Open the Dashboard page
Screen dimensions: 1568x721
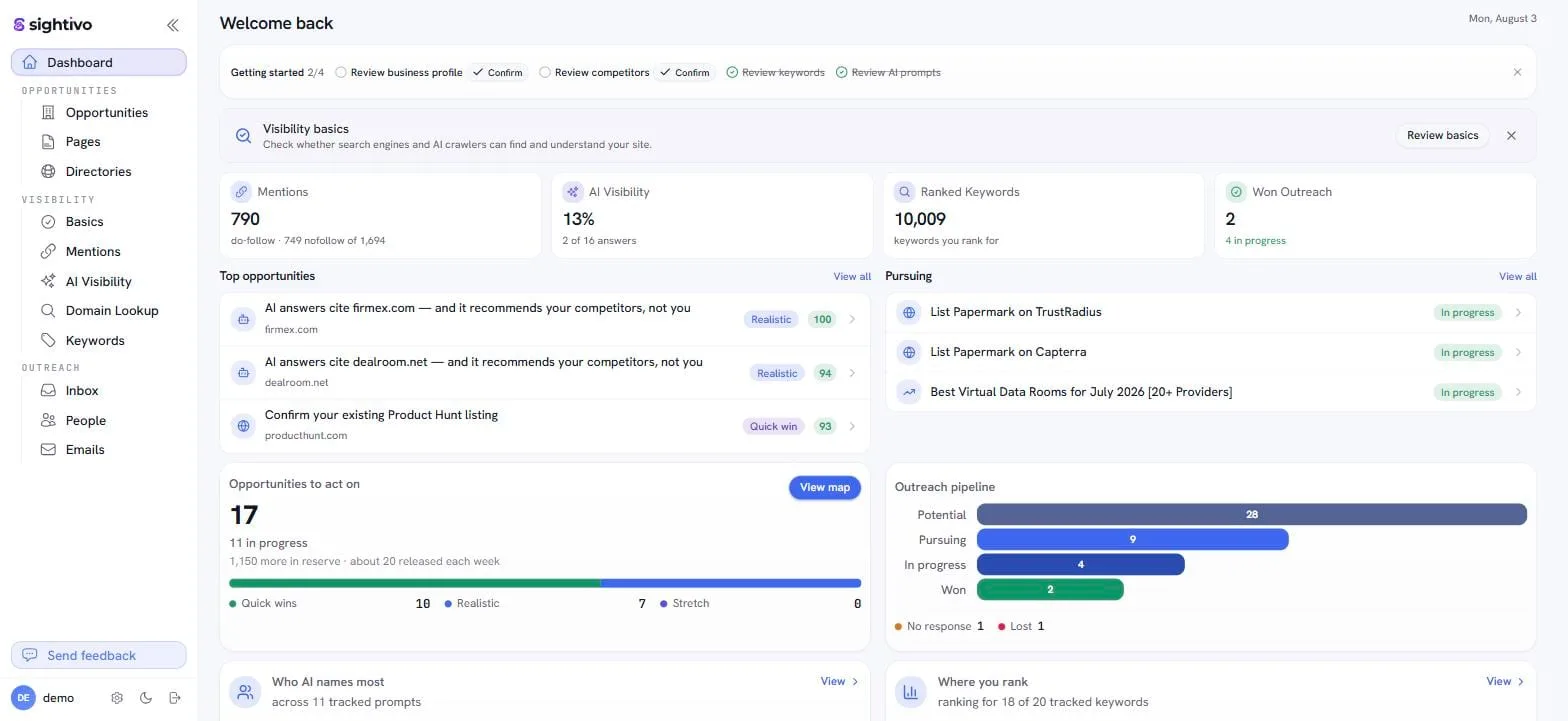[99, 62]
